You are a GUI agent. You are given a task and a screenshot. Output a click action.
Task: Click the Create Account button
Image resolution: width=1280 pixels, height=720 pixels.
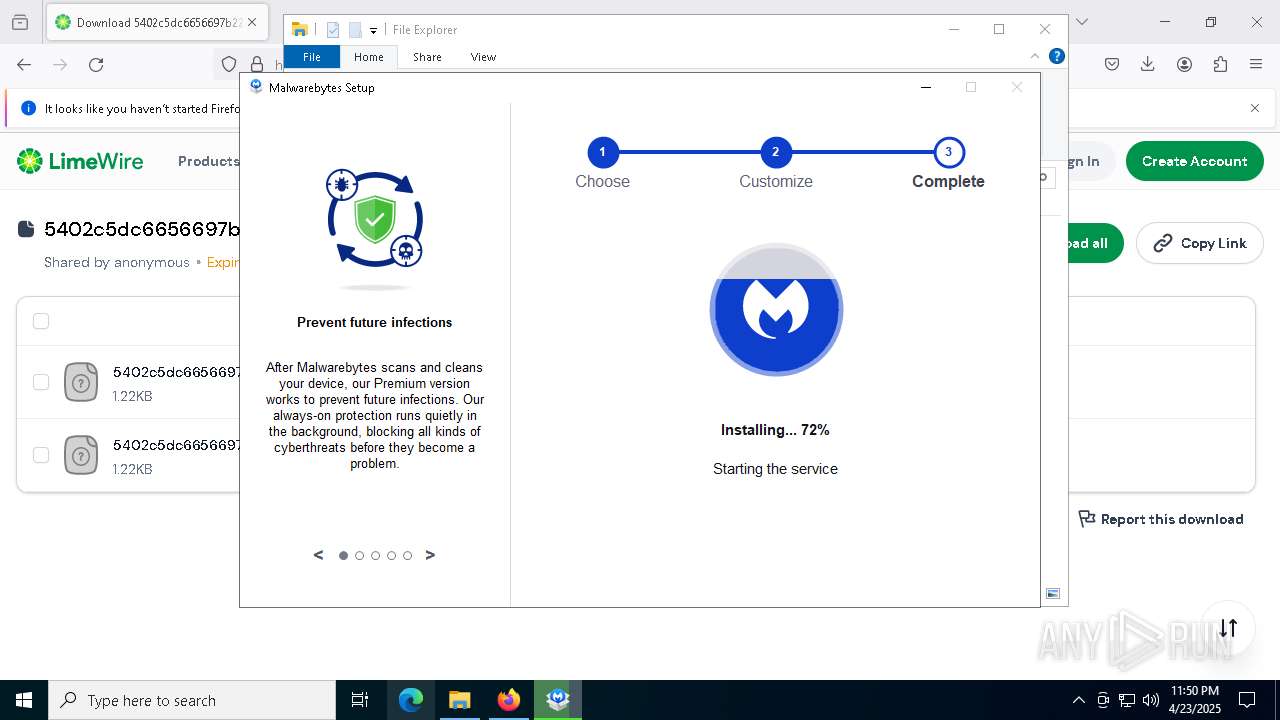1194,161
